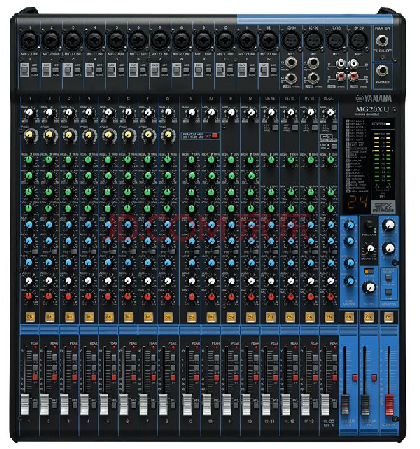
Task: Click the YAMAHA logo
Action: tap(373, 99)
